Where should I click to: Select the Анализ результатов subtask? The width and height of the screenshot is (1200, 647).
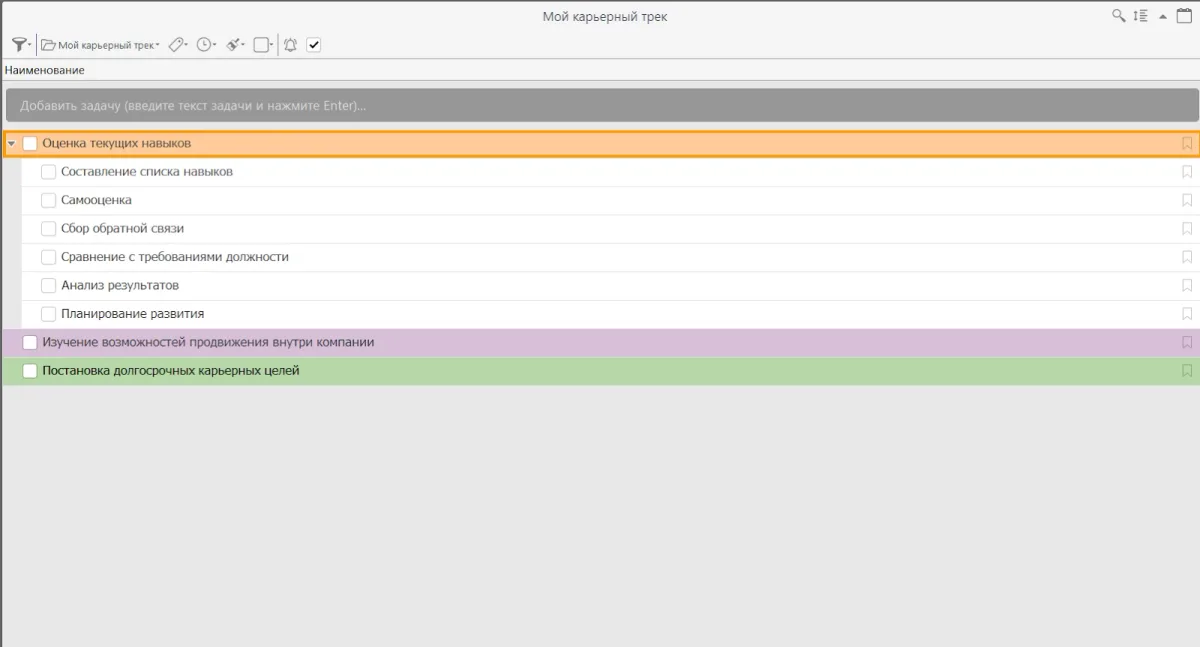pyautogui.click(x=120, y=286)
